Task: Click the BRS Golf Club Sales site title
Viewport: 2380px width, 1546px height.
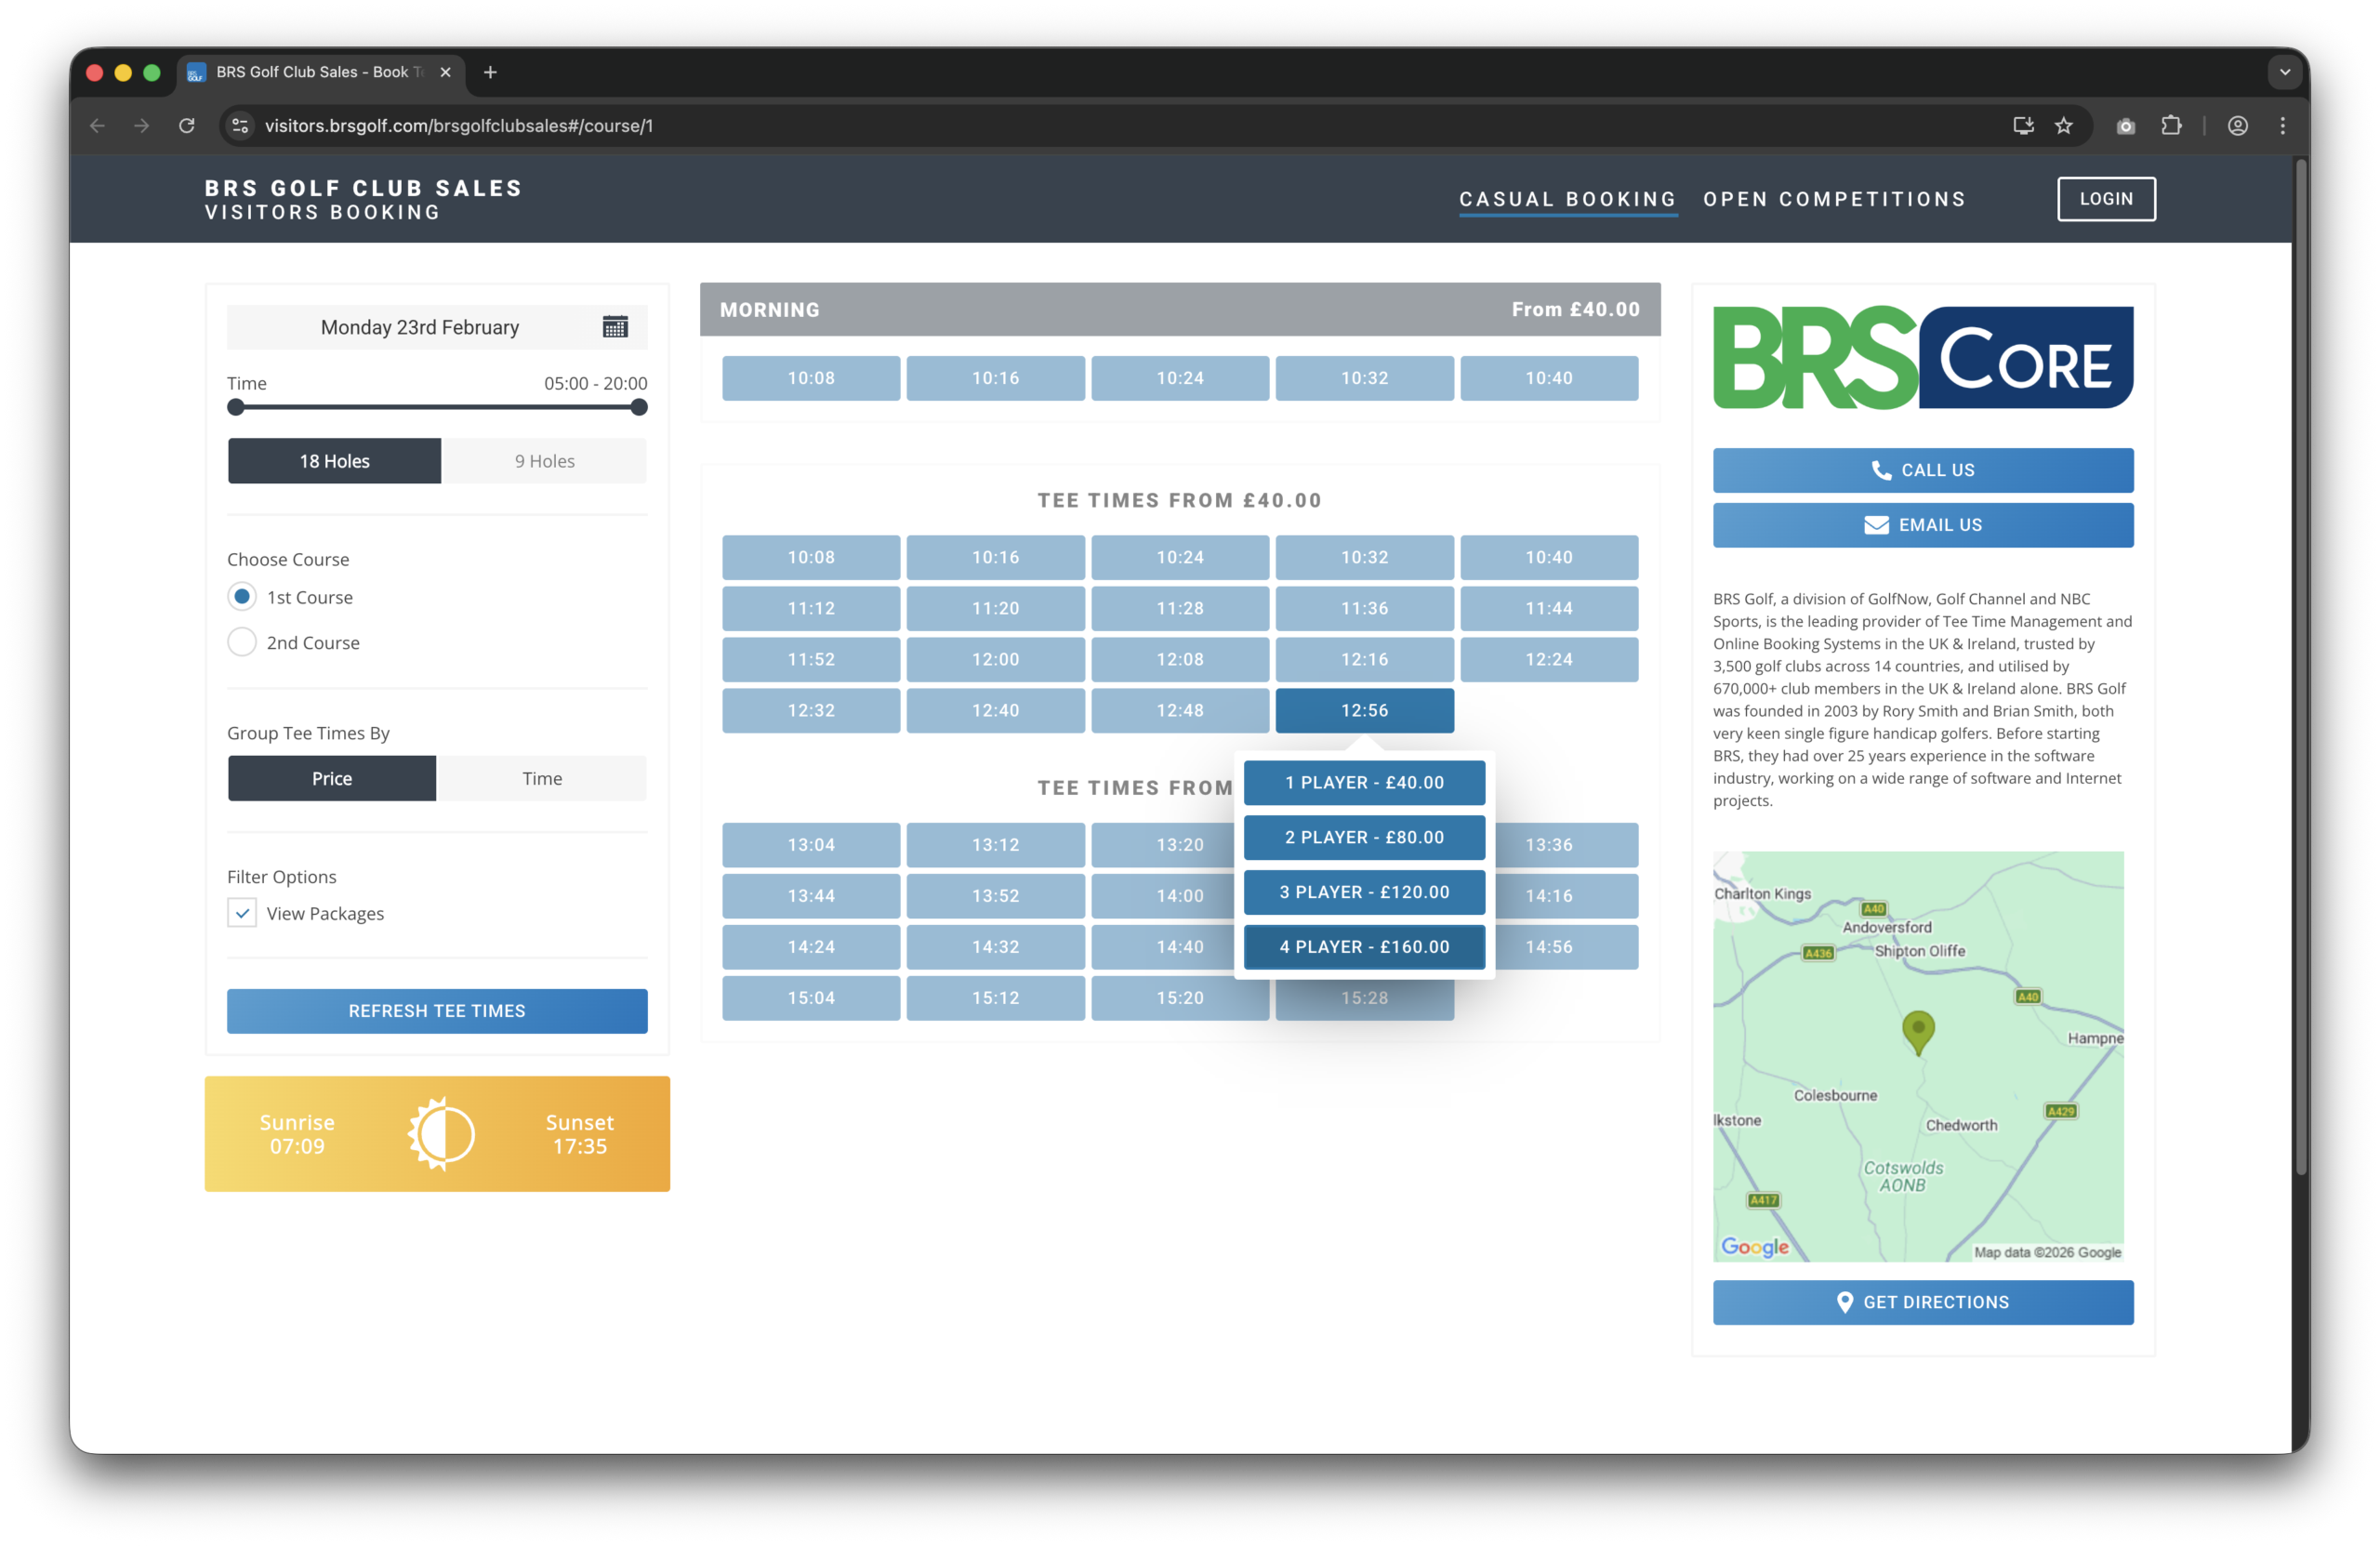Action: (363, 188)
